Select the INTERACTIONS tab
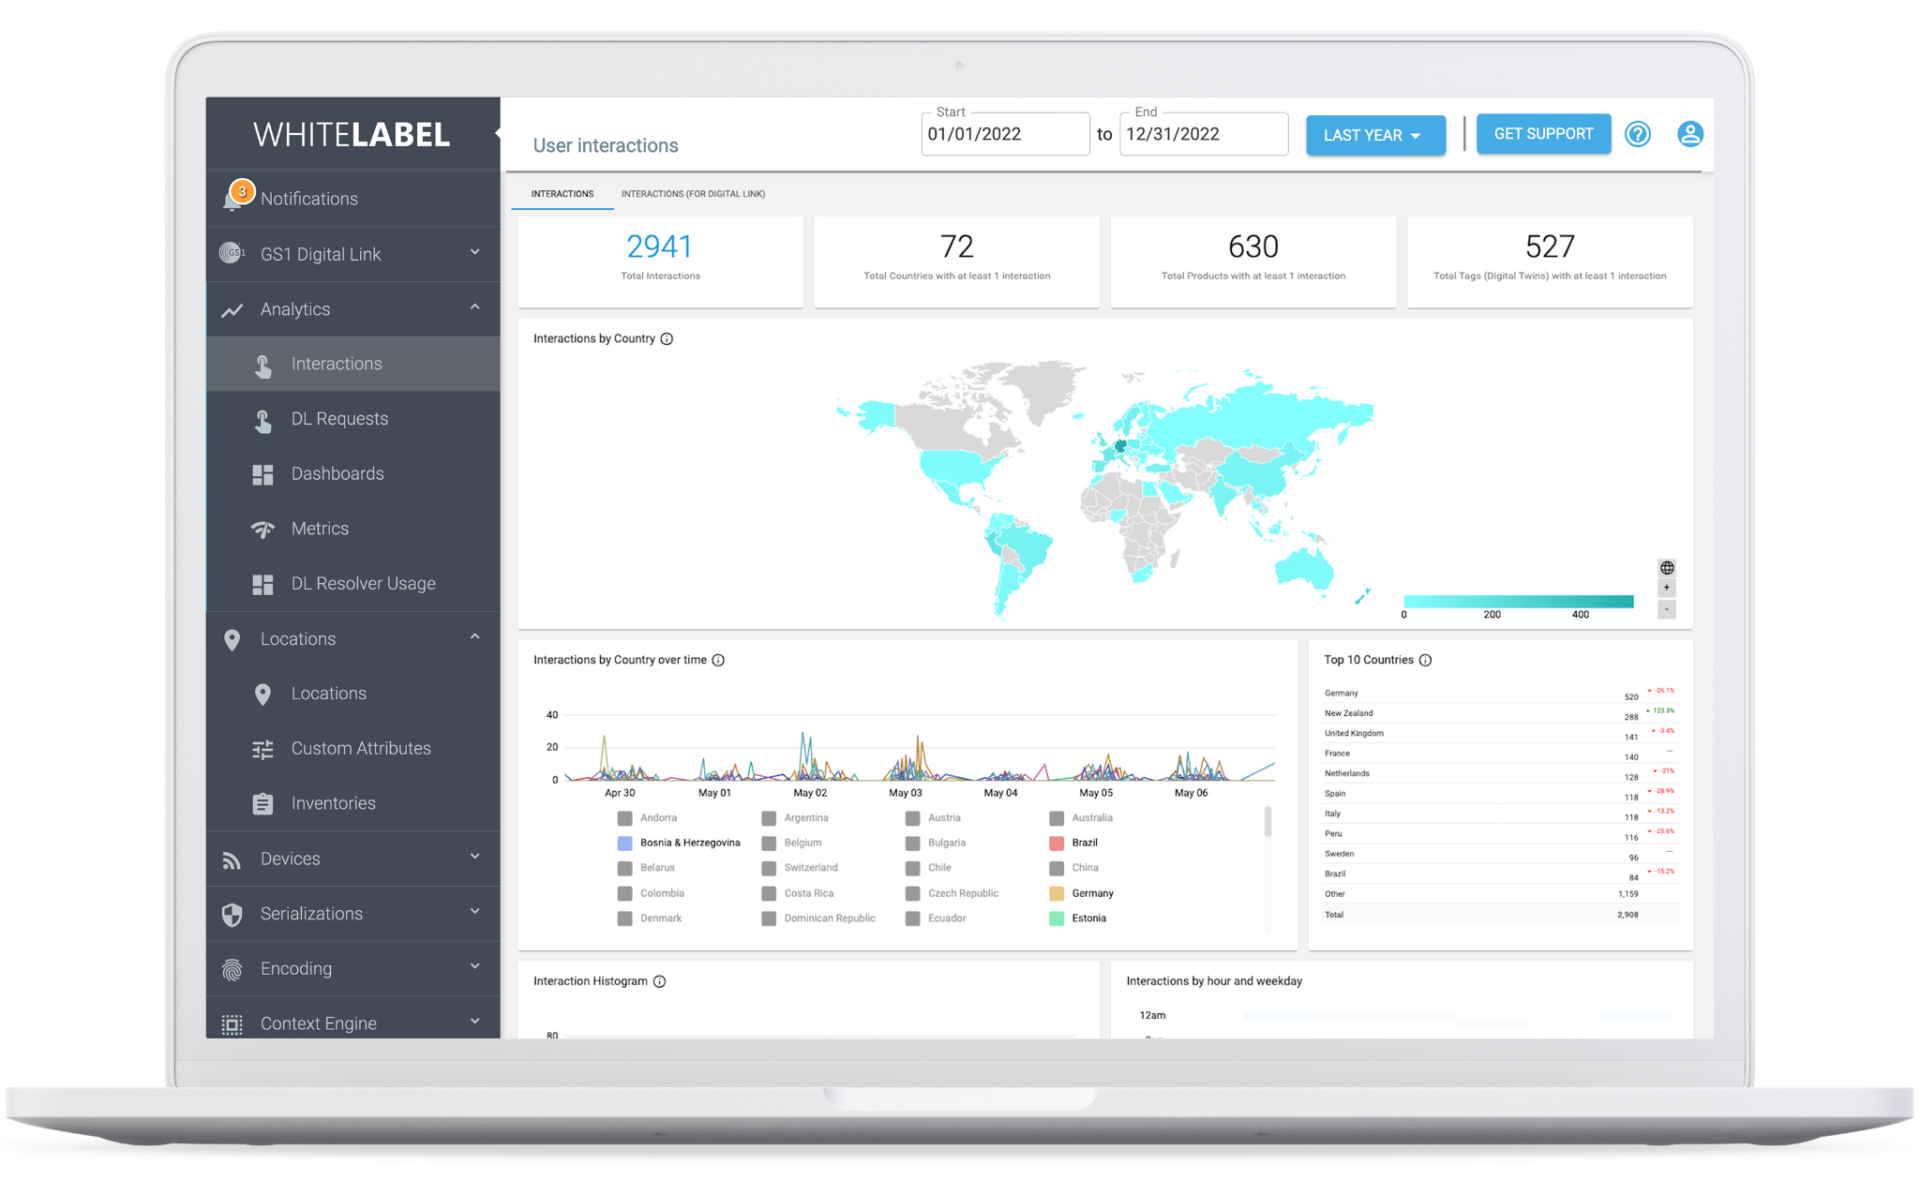Screen dimensions: 1920x1195 coord(561,194)
